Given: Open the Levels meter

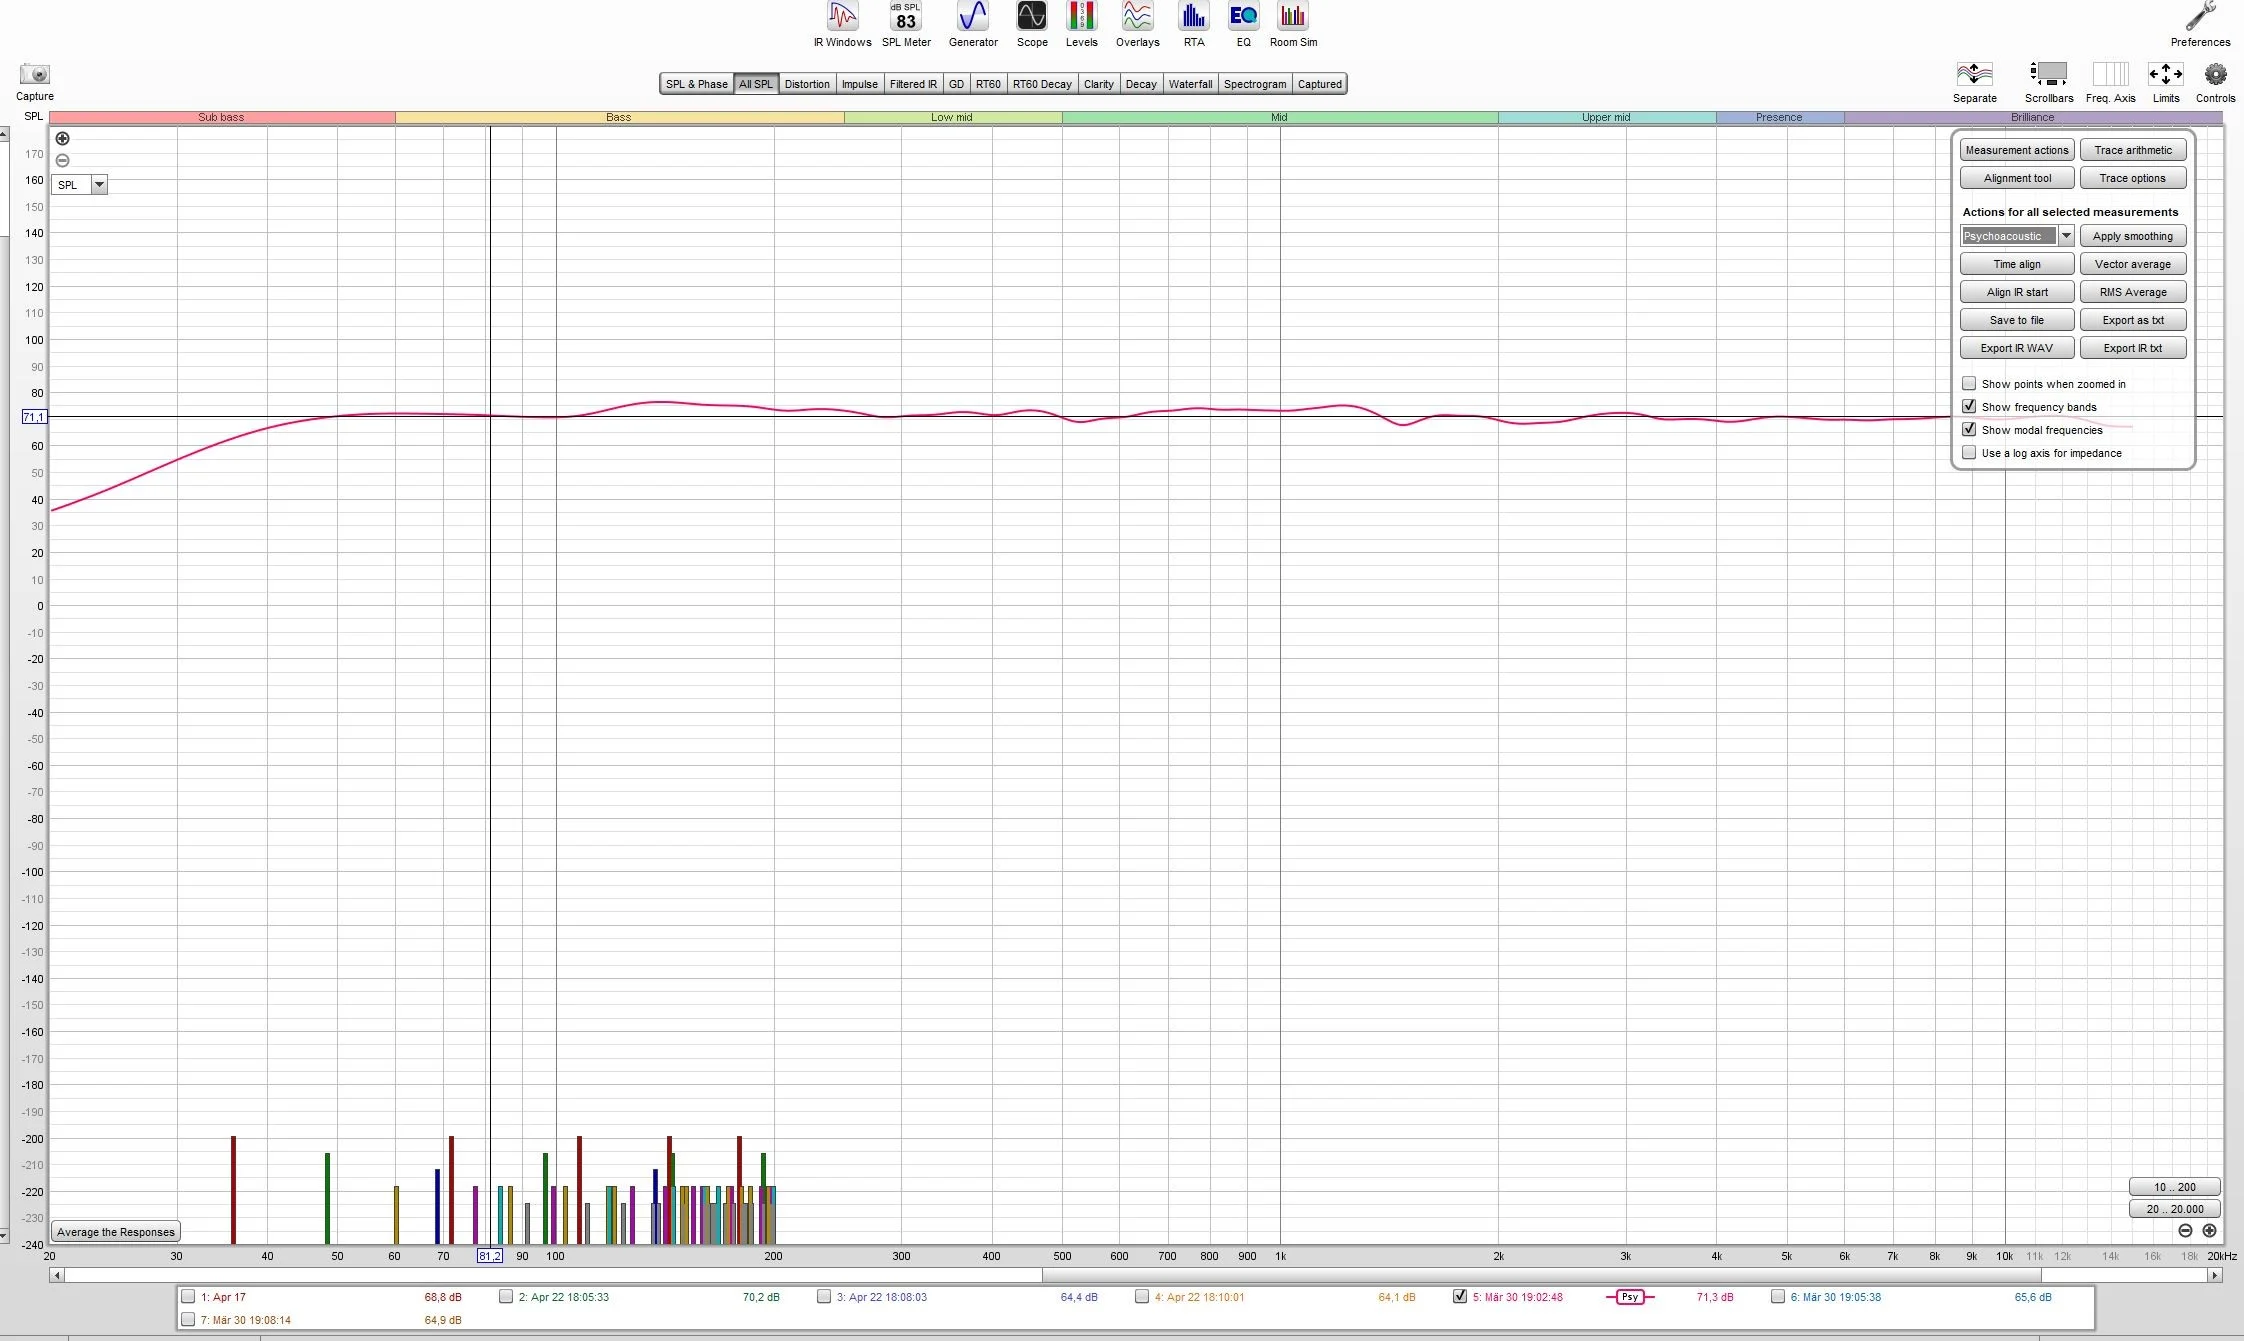Looking at the screenshot, I should (x=1081, y=24).
